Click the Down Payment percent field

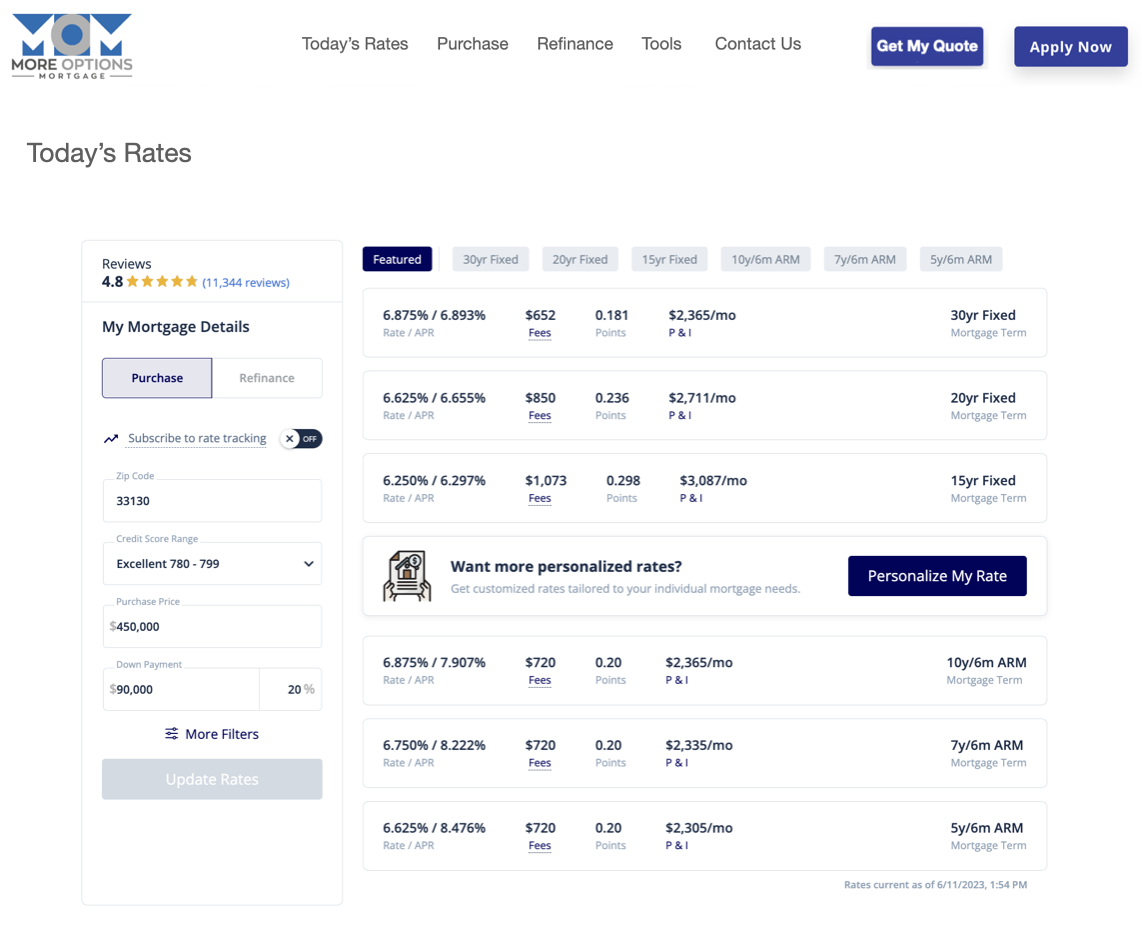point(291,689)
